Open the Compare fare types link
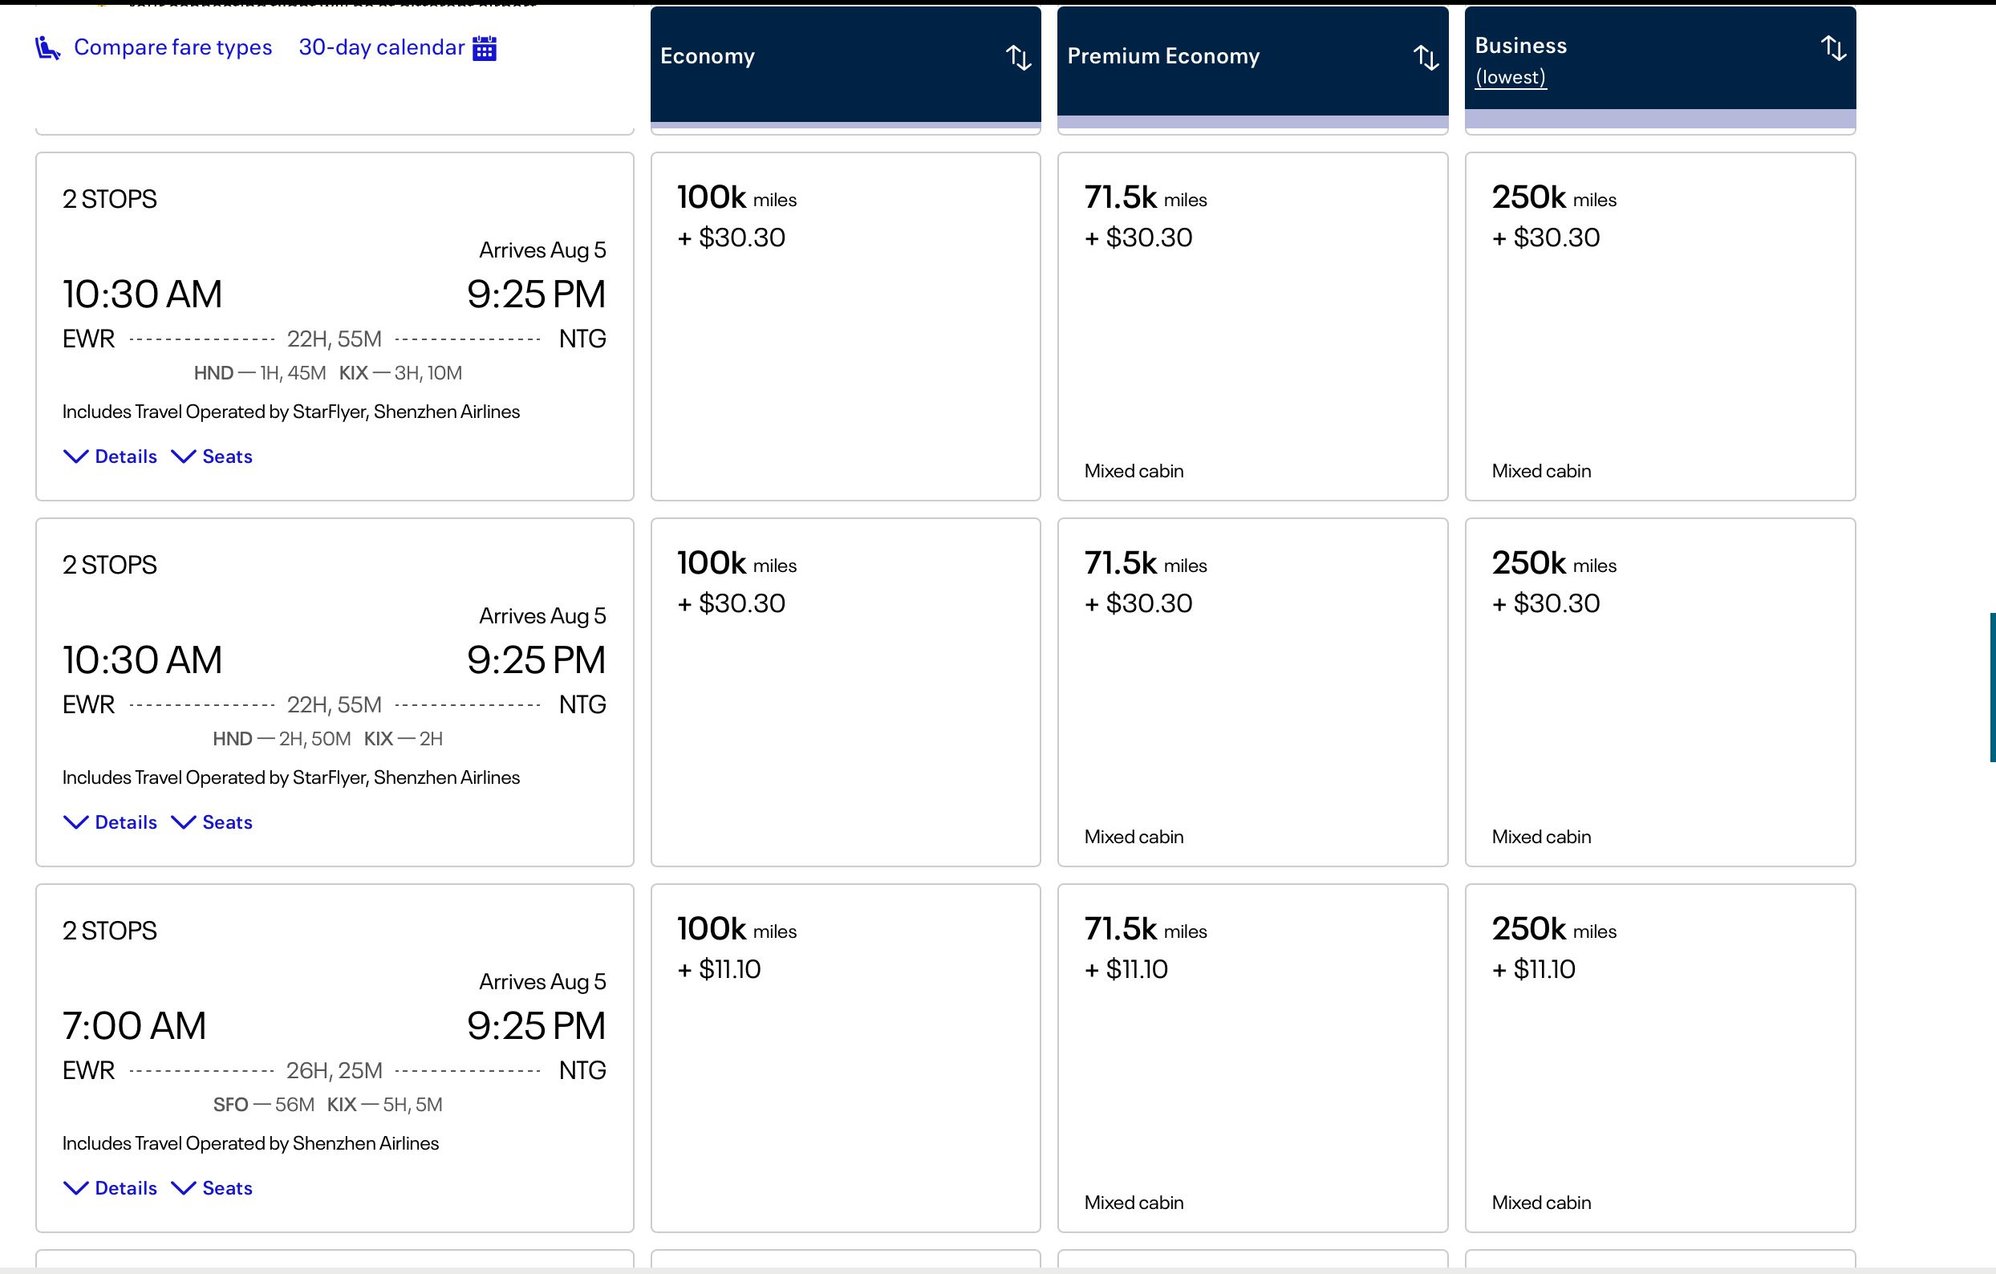The width and height of the screenshot is (1996, 1274). click(172, 47)
